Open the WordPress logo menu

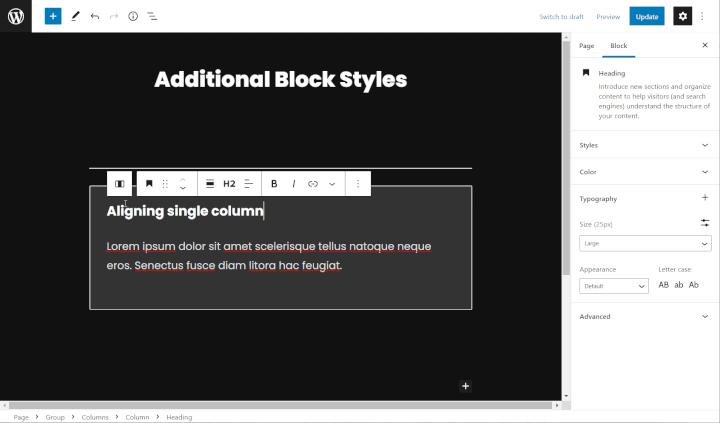tap(16, 16)
